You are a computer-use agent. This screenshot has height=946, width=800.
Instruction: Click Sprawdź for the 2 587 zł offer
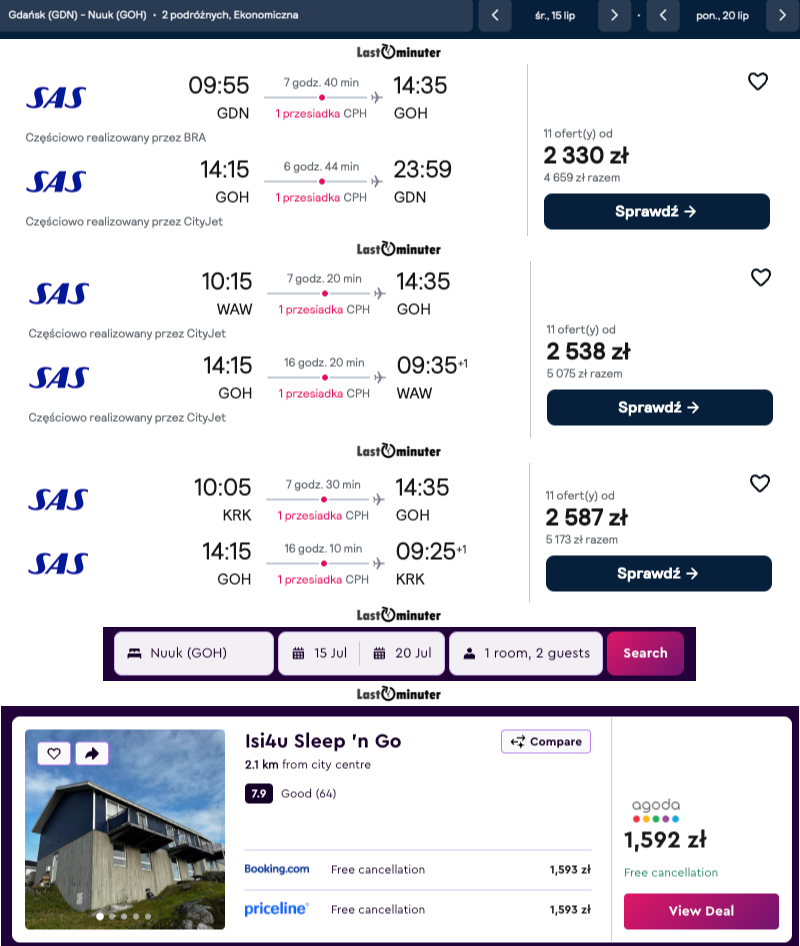point(658,574)
